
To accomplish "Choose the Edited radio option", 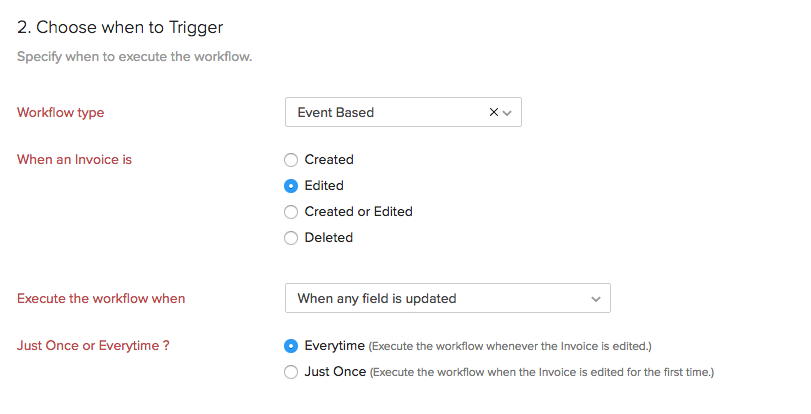I will point(291,186).
